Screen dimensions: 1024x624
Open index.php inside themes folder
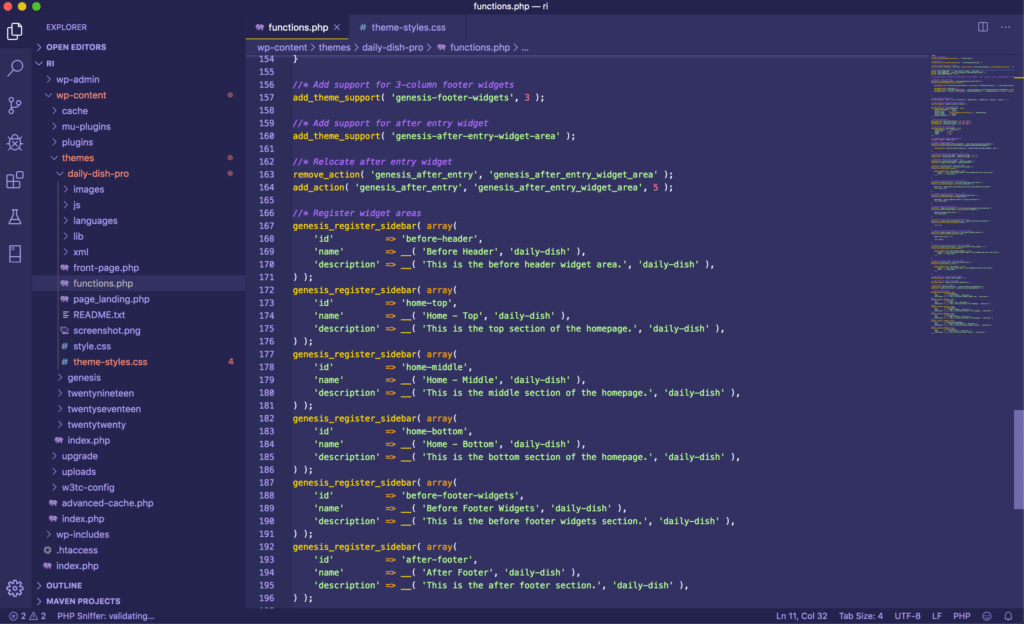(88, 440)
